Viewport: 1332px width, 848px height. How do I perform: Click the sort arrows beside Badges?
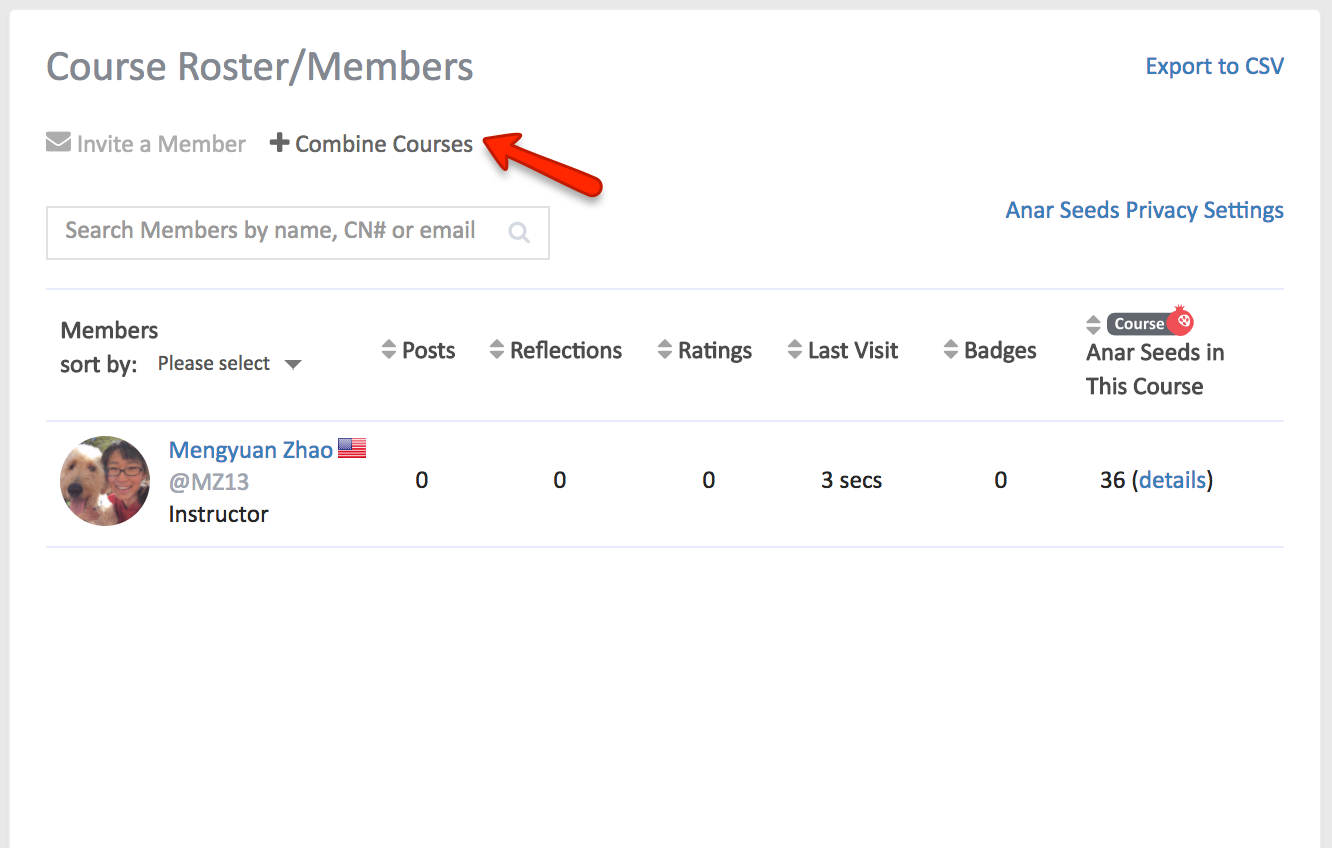point(949,350)
